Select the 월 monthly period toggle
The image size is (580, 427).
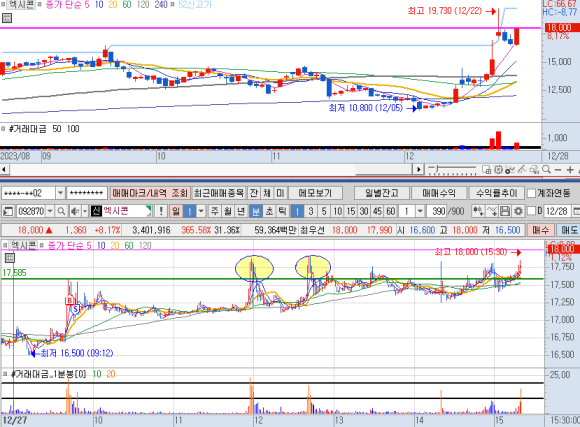pyautogui.click(x=227, y=211)
